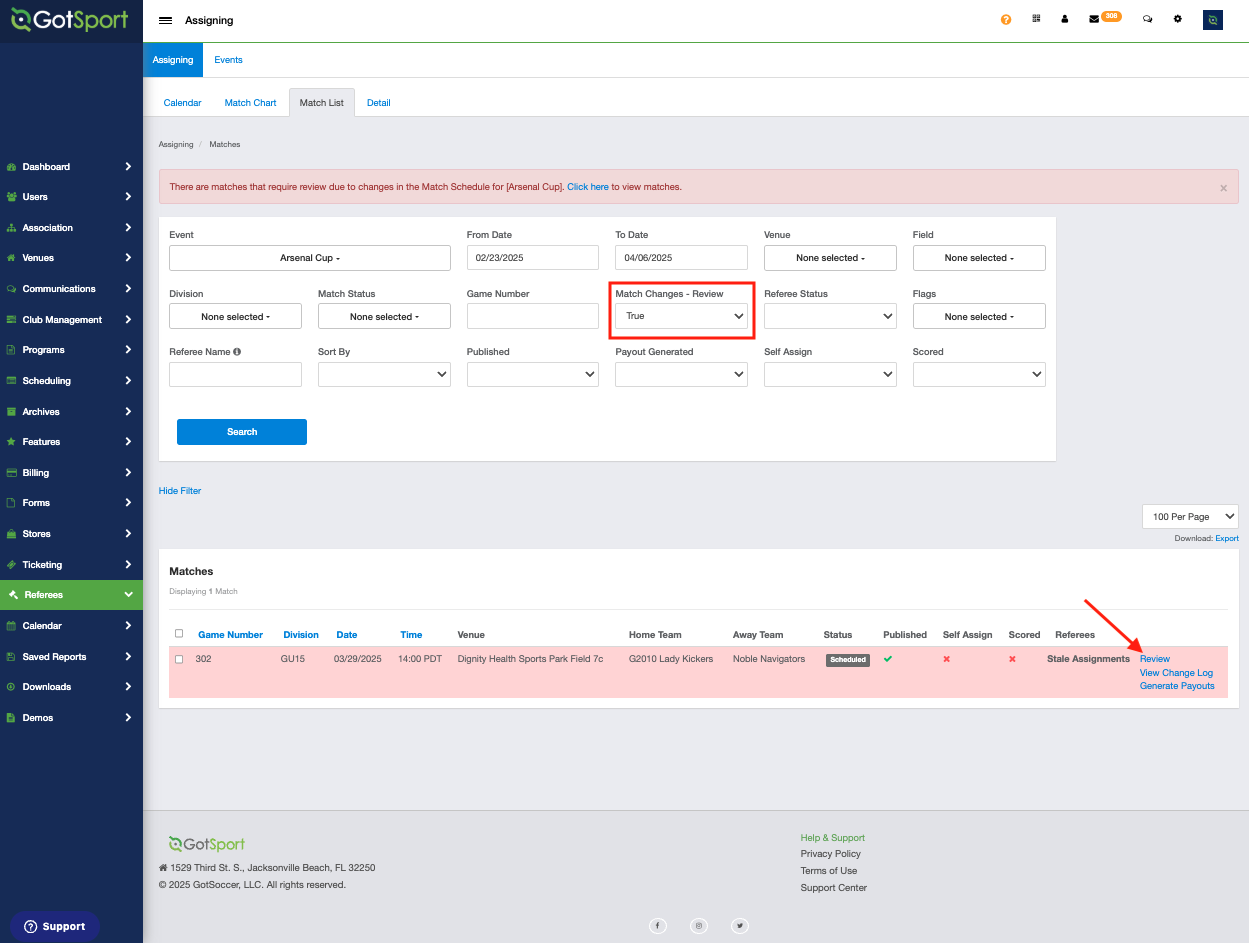Screen dimensions: 1249x943
Task: Click the Review link for the match
Action: point(1154,658)
